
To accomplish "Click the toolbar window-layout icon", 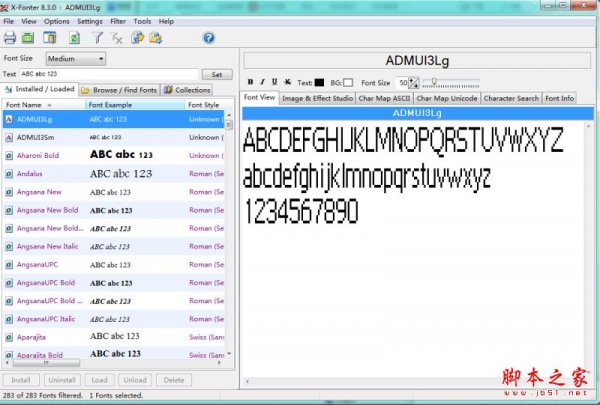I will tap(50, 38).
